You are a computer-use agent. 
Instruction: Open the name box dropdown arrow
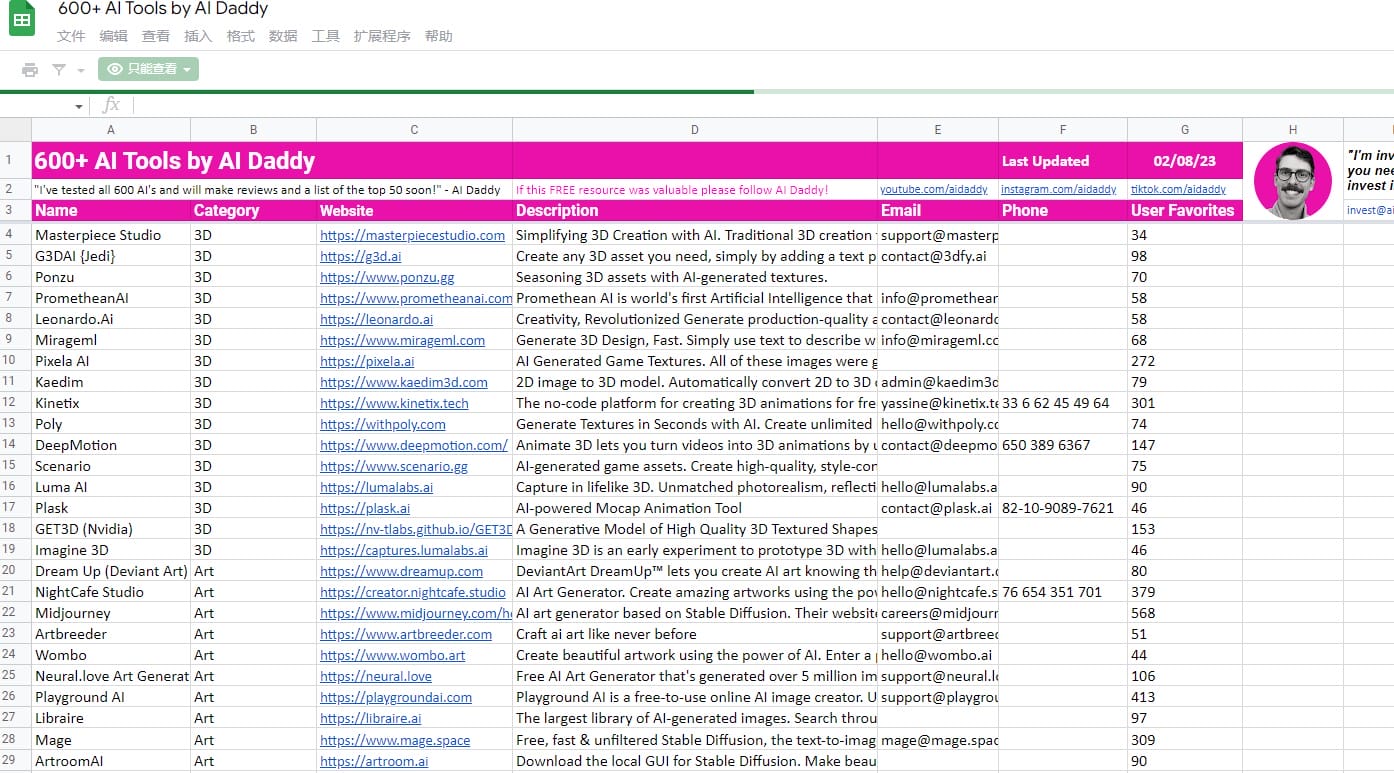(79, 106)
